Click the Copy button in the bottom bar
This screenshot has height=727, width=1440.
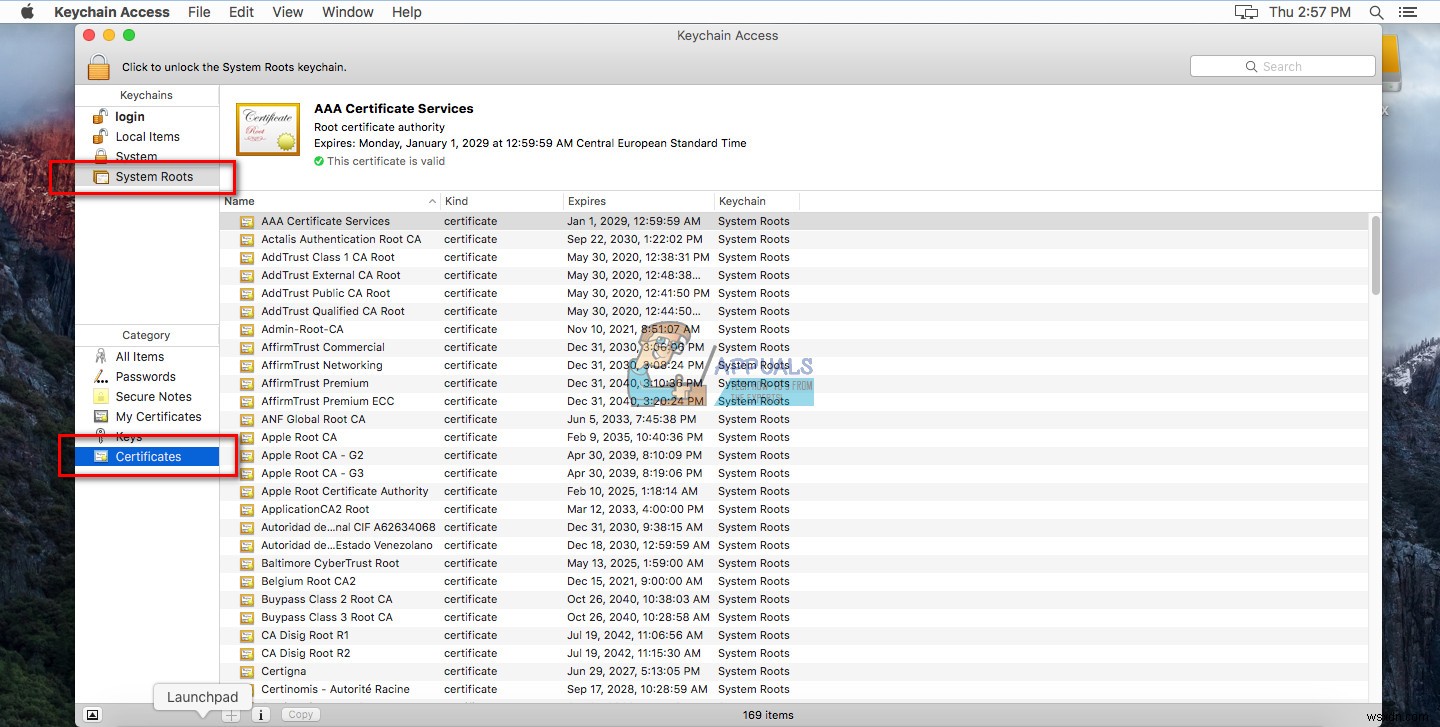(301, 715)
